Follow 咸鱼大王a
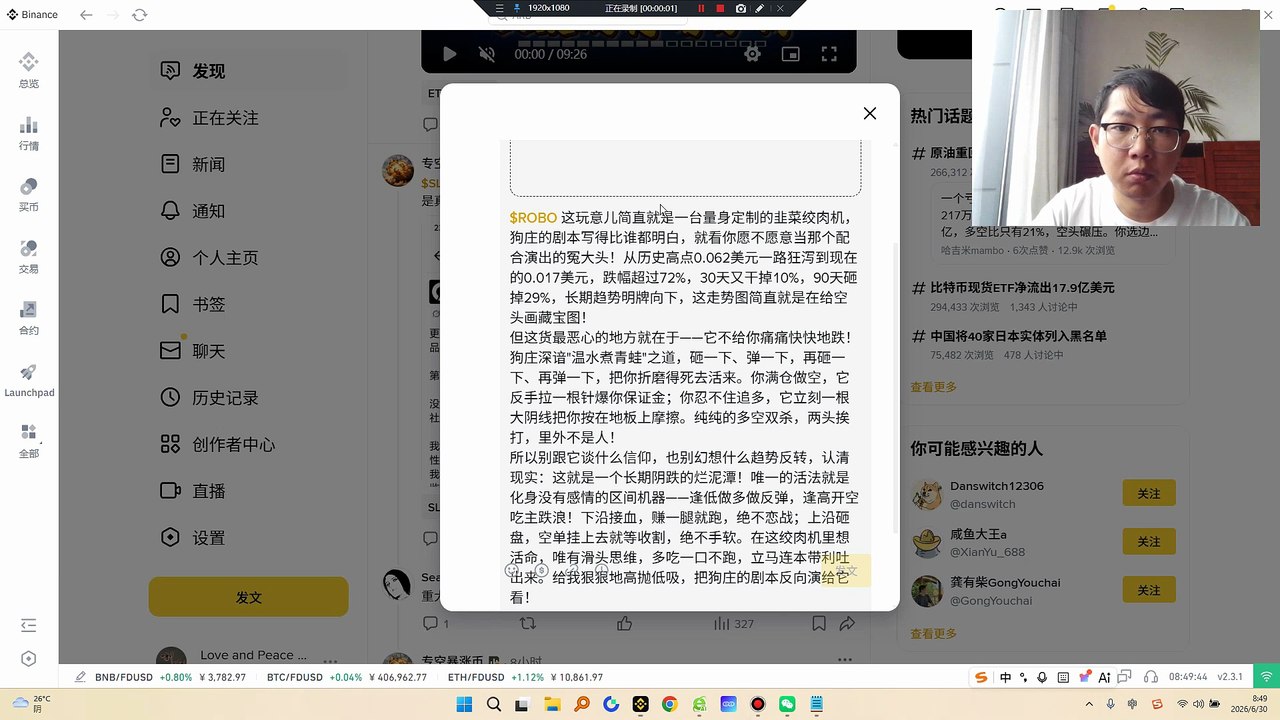Screen dimensions: 1280x720 tap(1149, 542)
